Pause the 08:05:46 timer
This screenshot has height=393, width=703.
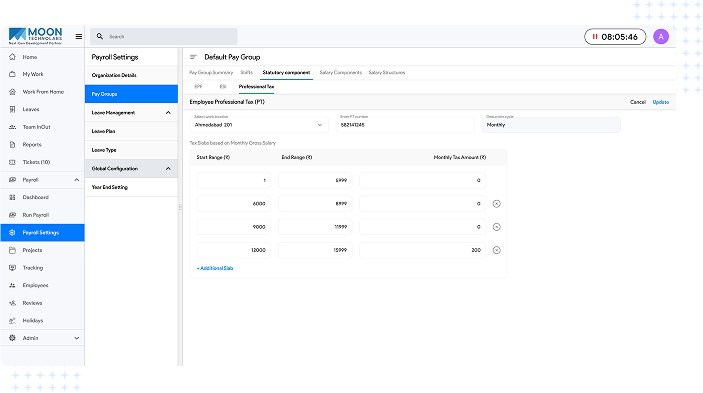tap(595, 37)
